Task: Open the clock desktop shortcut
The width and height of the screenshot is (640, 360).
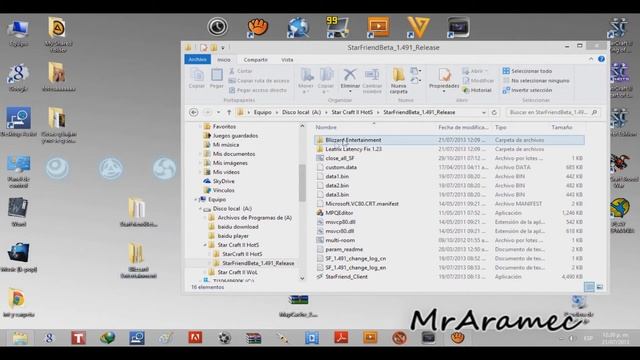Action: pyautogui.click(x=217, y=27)
